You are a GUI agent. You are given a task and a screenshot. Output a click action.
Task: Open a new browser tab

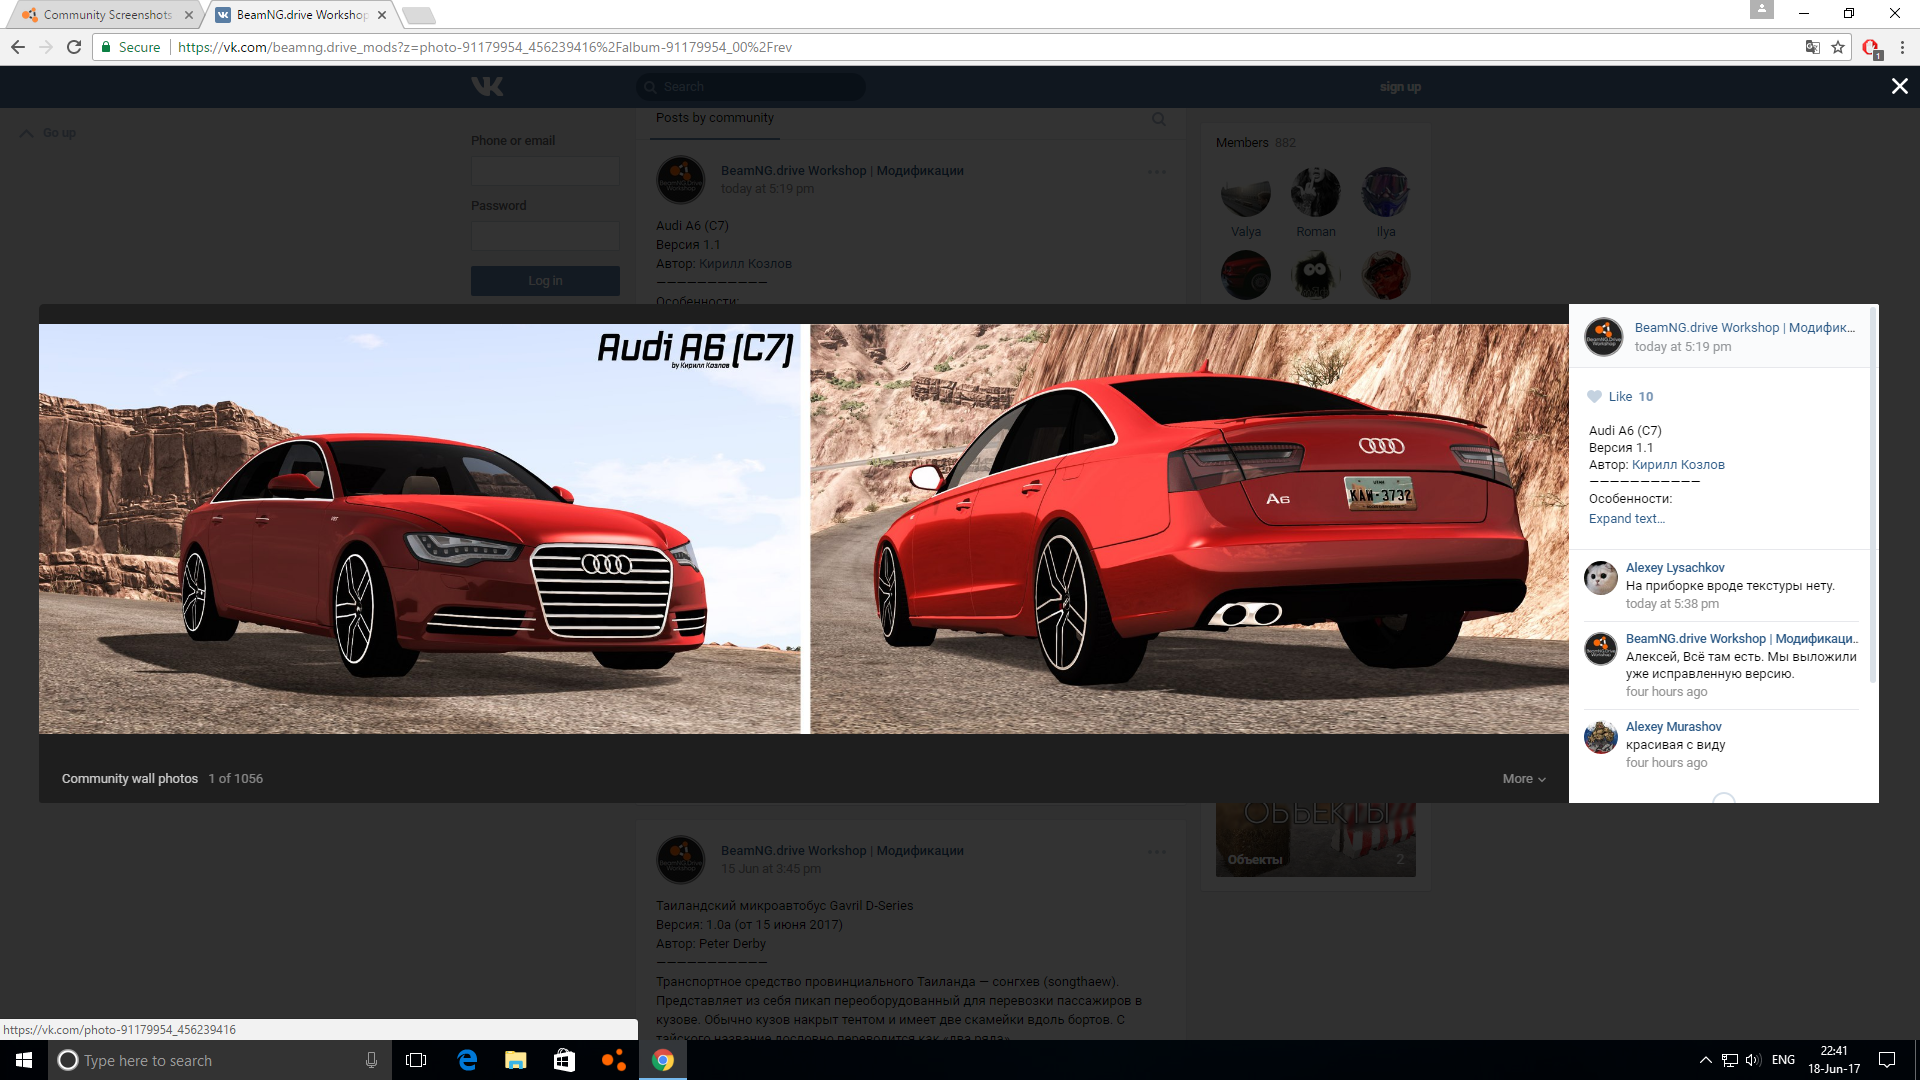coord(419,15)
